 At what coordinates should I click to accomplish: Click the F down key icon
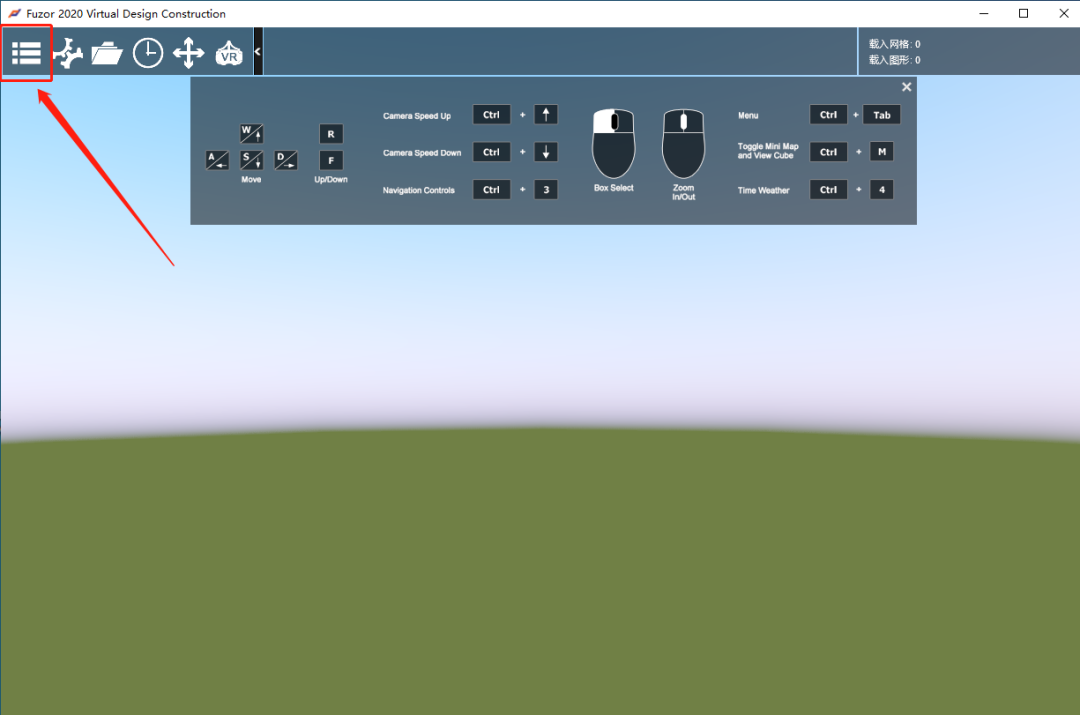point(331,160)
